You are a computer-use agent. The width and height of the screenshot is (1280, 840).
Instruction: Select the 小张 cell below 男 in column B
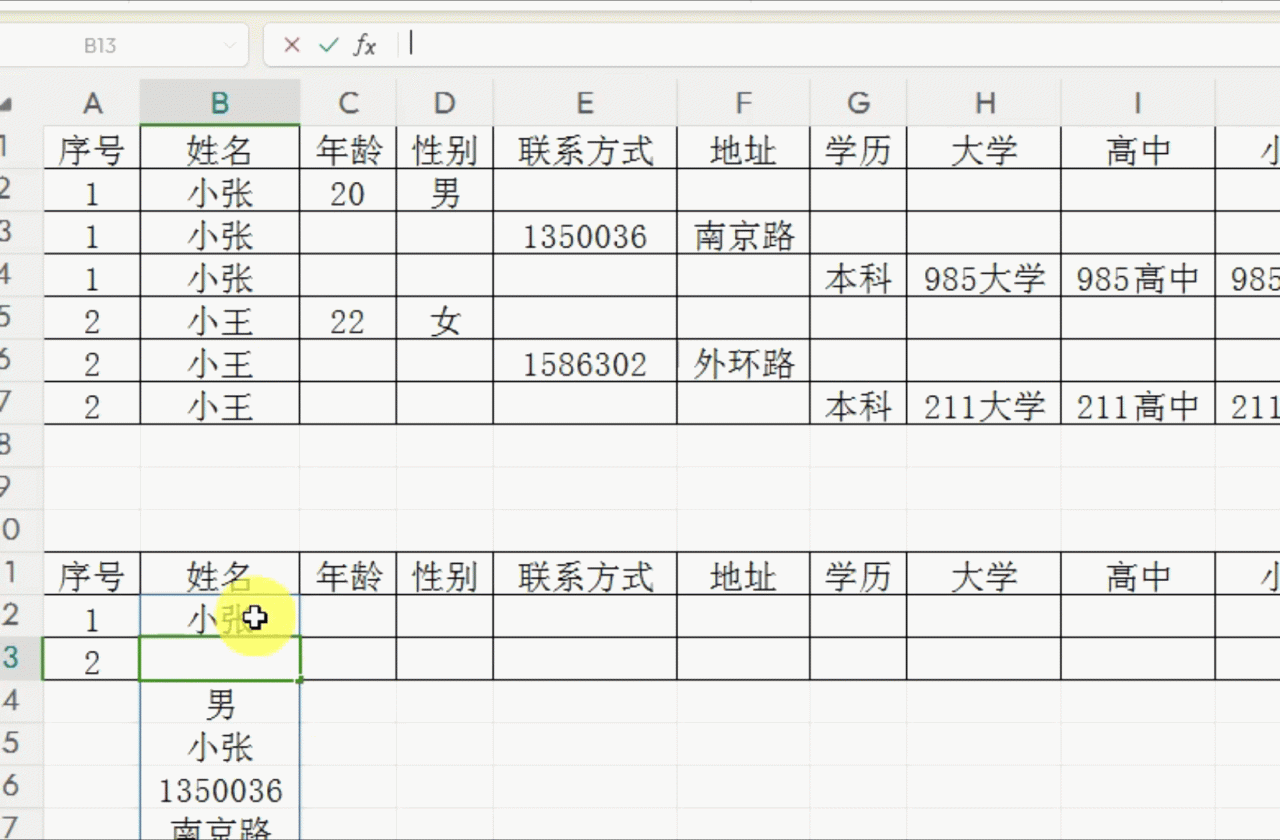220,746
